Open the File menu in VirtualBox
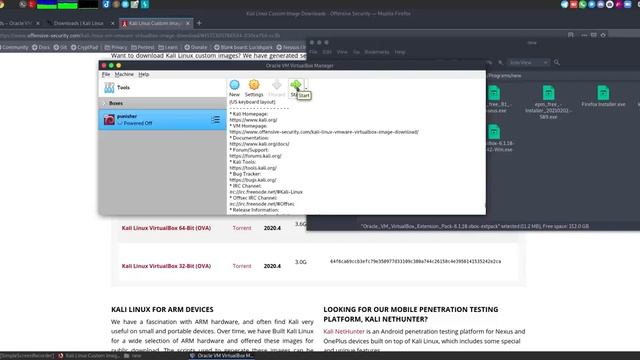The width and height of the screenshot is (640, 360). pos(106,74)
